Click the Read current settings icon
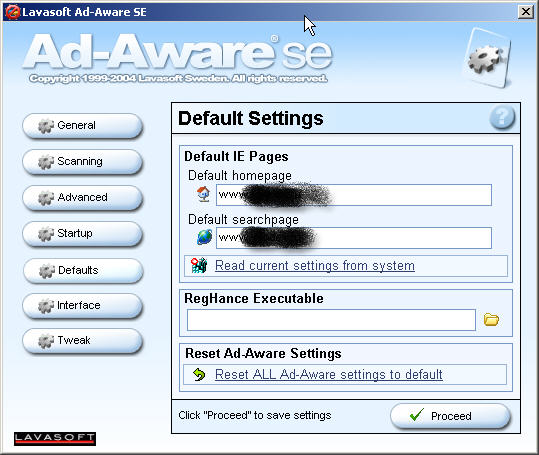 click(x=199, y=265)
